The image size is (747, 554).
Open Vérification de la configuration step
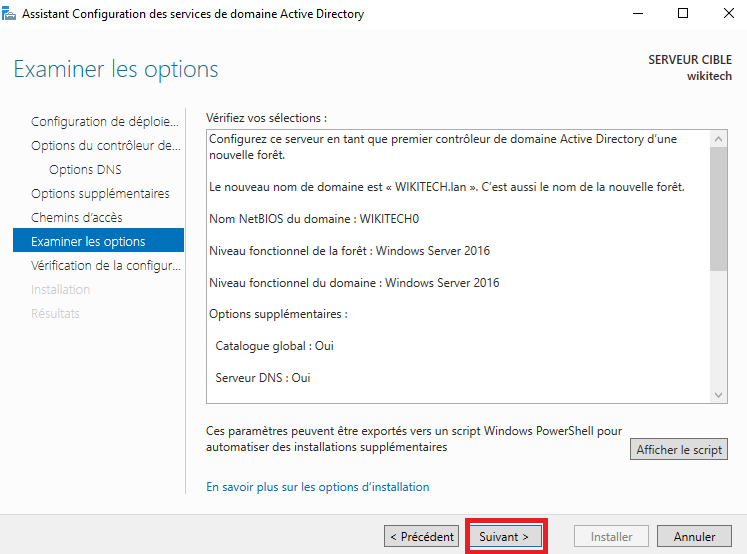[x=105, y=266]
